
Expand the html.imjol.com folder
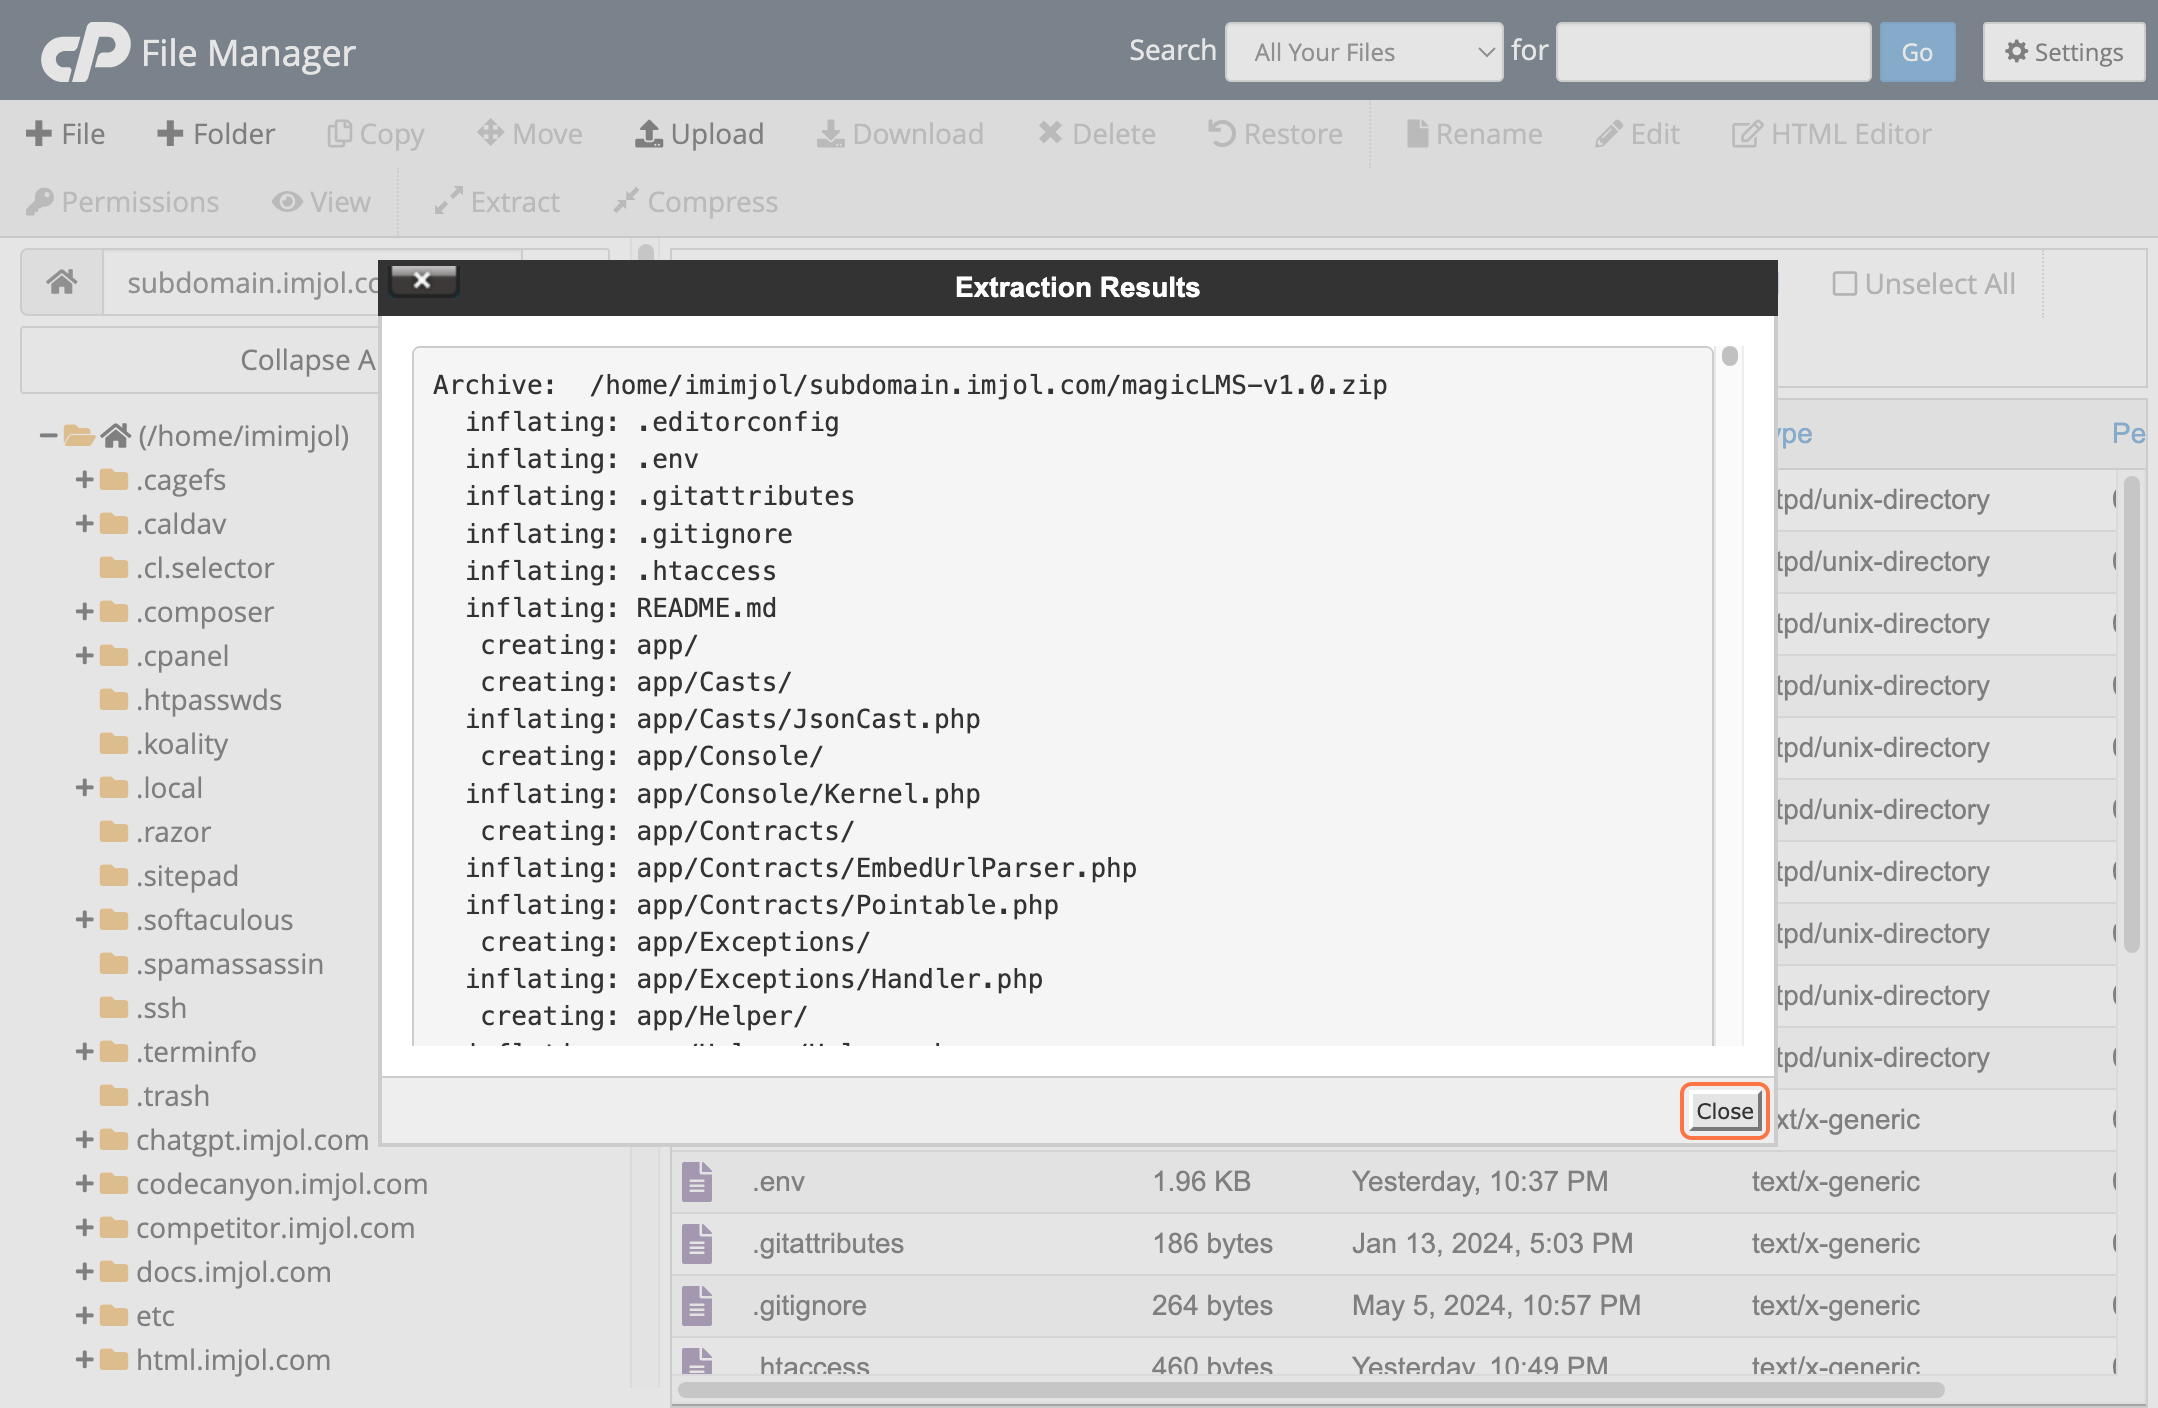[x=85, y=1359]
